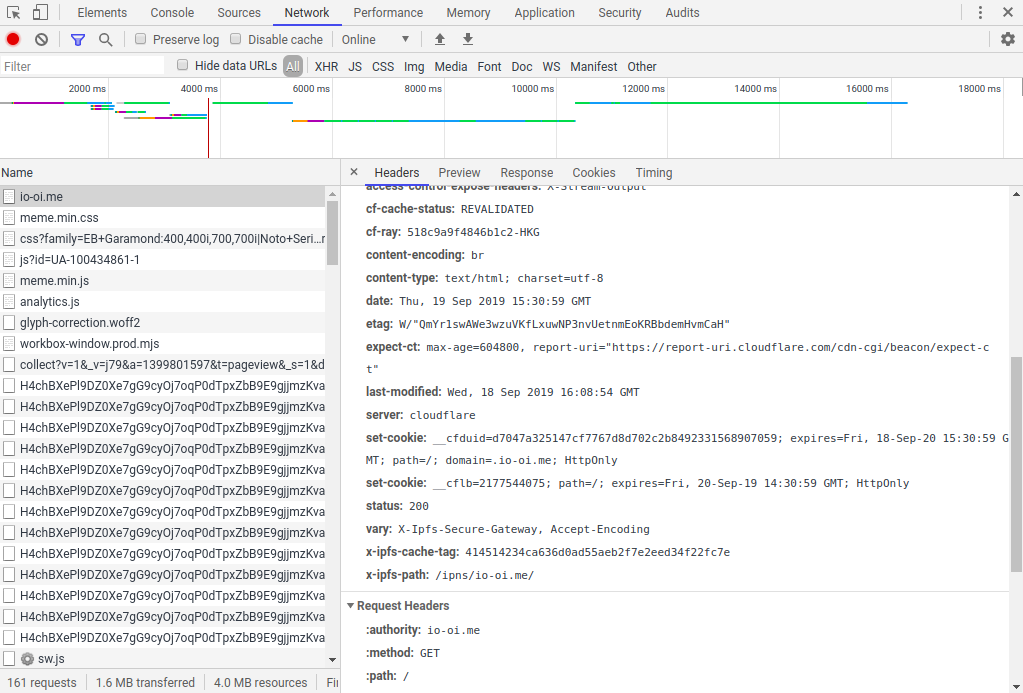Select the Headers detail tab

click(x=397, y=172)
